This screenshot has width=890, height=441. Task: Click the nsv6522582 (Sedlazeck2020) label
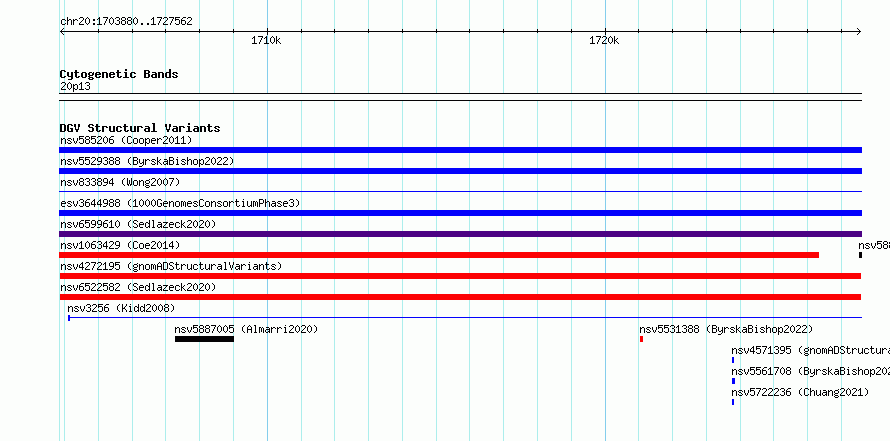click(x=138, y=287)
